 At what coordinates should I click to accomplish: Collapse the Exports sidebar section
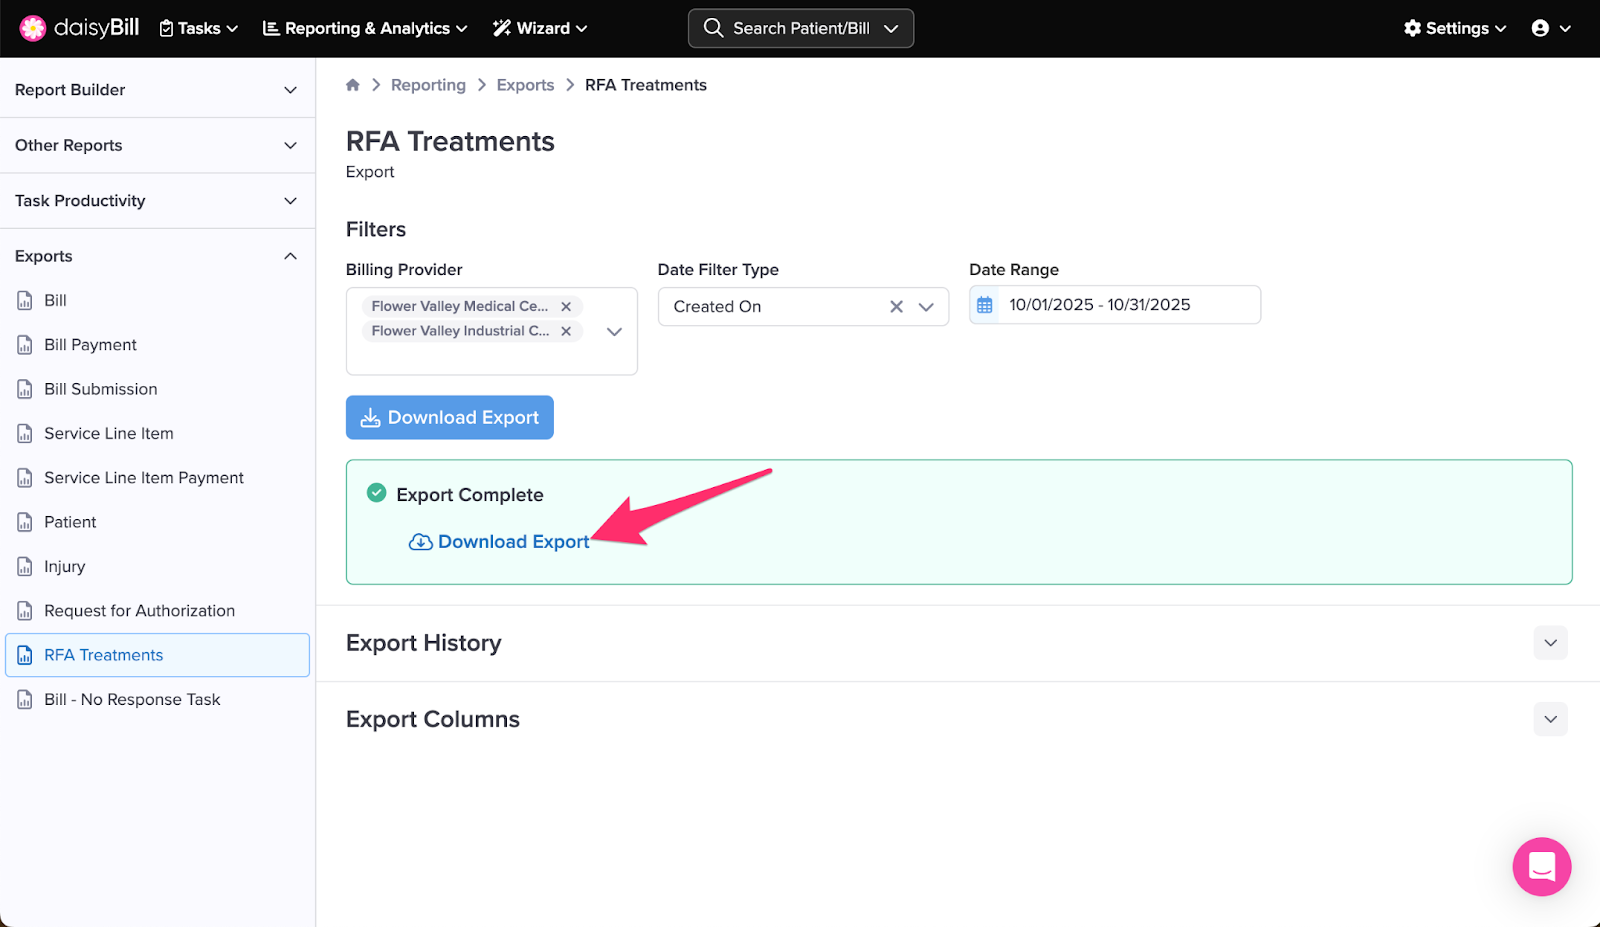pos(290,256)
